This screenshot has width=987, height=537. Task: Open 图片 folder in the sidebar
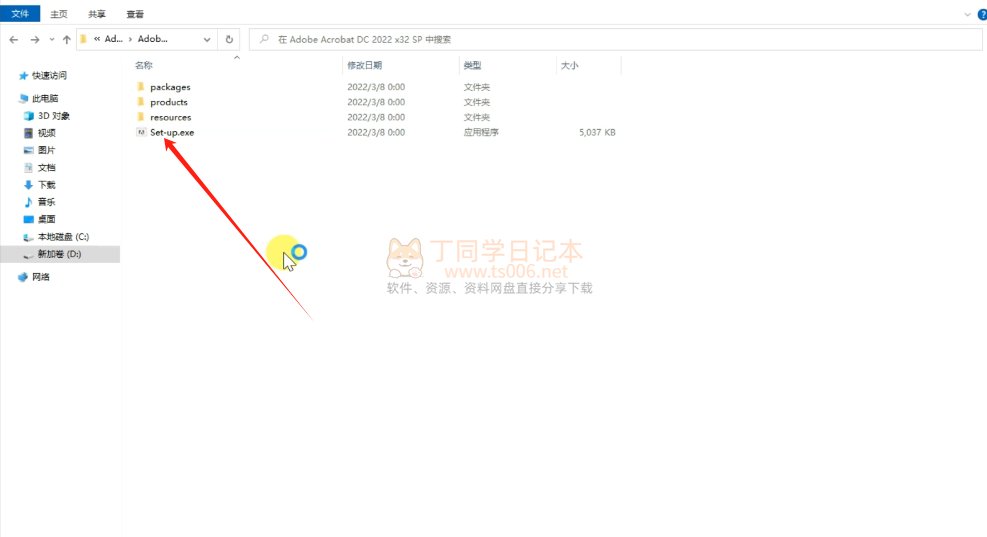[x=47, y=150]
